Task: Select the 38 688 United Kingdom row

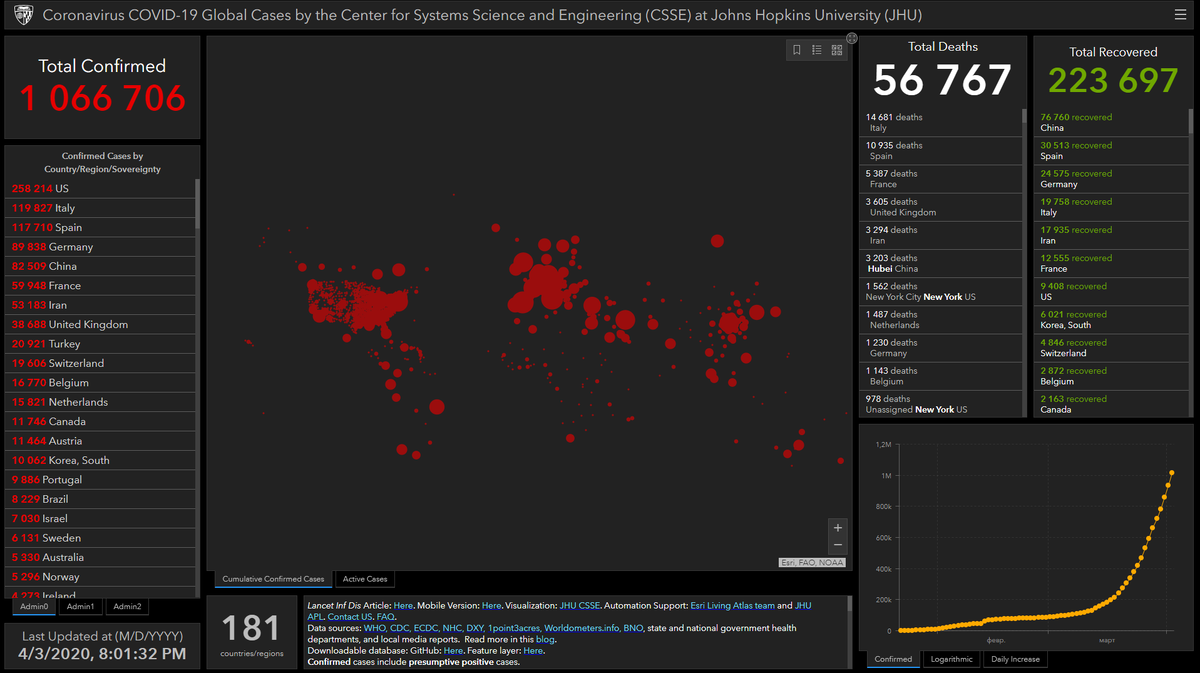Action: pos(100,324)
